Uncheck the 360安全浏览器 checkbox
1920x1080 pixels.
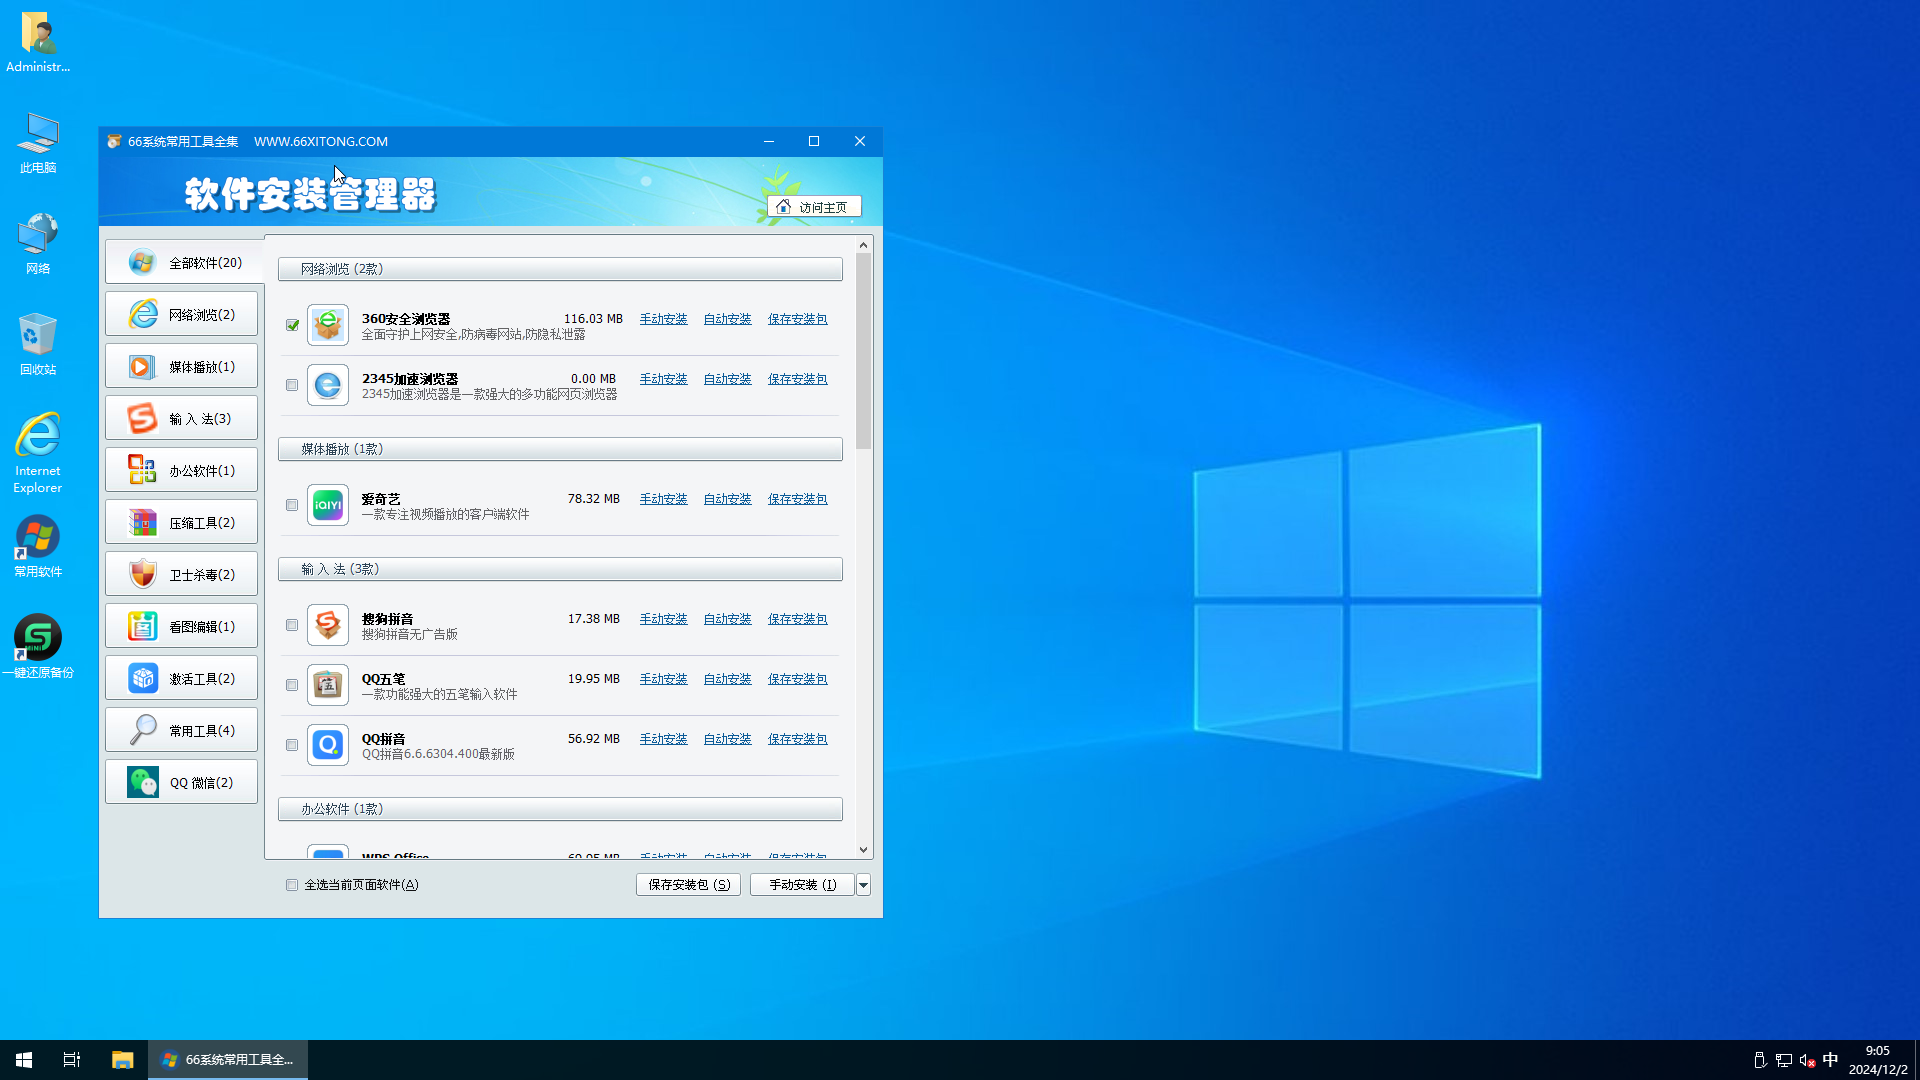click(x=292, y=325)
